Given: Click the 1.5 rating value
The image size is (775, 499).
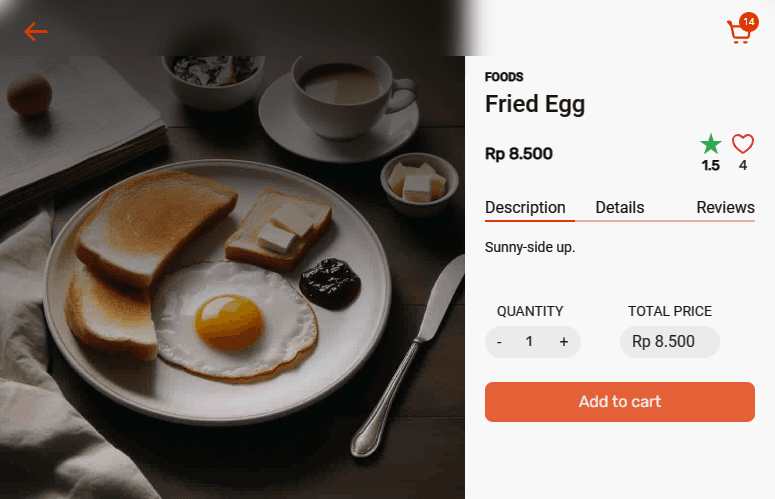Looking at the screenshot, I should (x=711, y=166).
